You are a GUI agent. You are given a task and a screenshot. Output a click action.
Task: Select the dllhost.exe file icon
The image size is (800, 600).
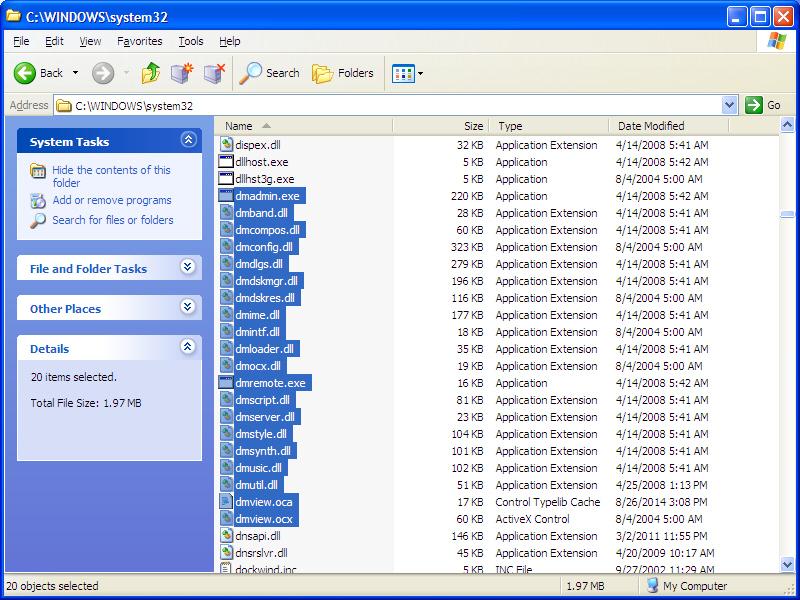point(226,162)
